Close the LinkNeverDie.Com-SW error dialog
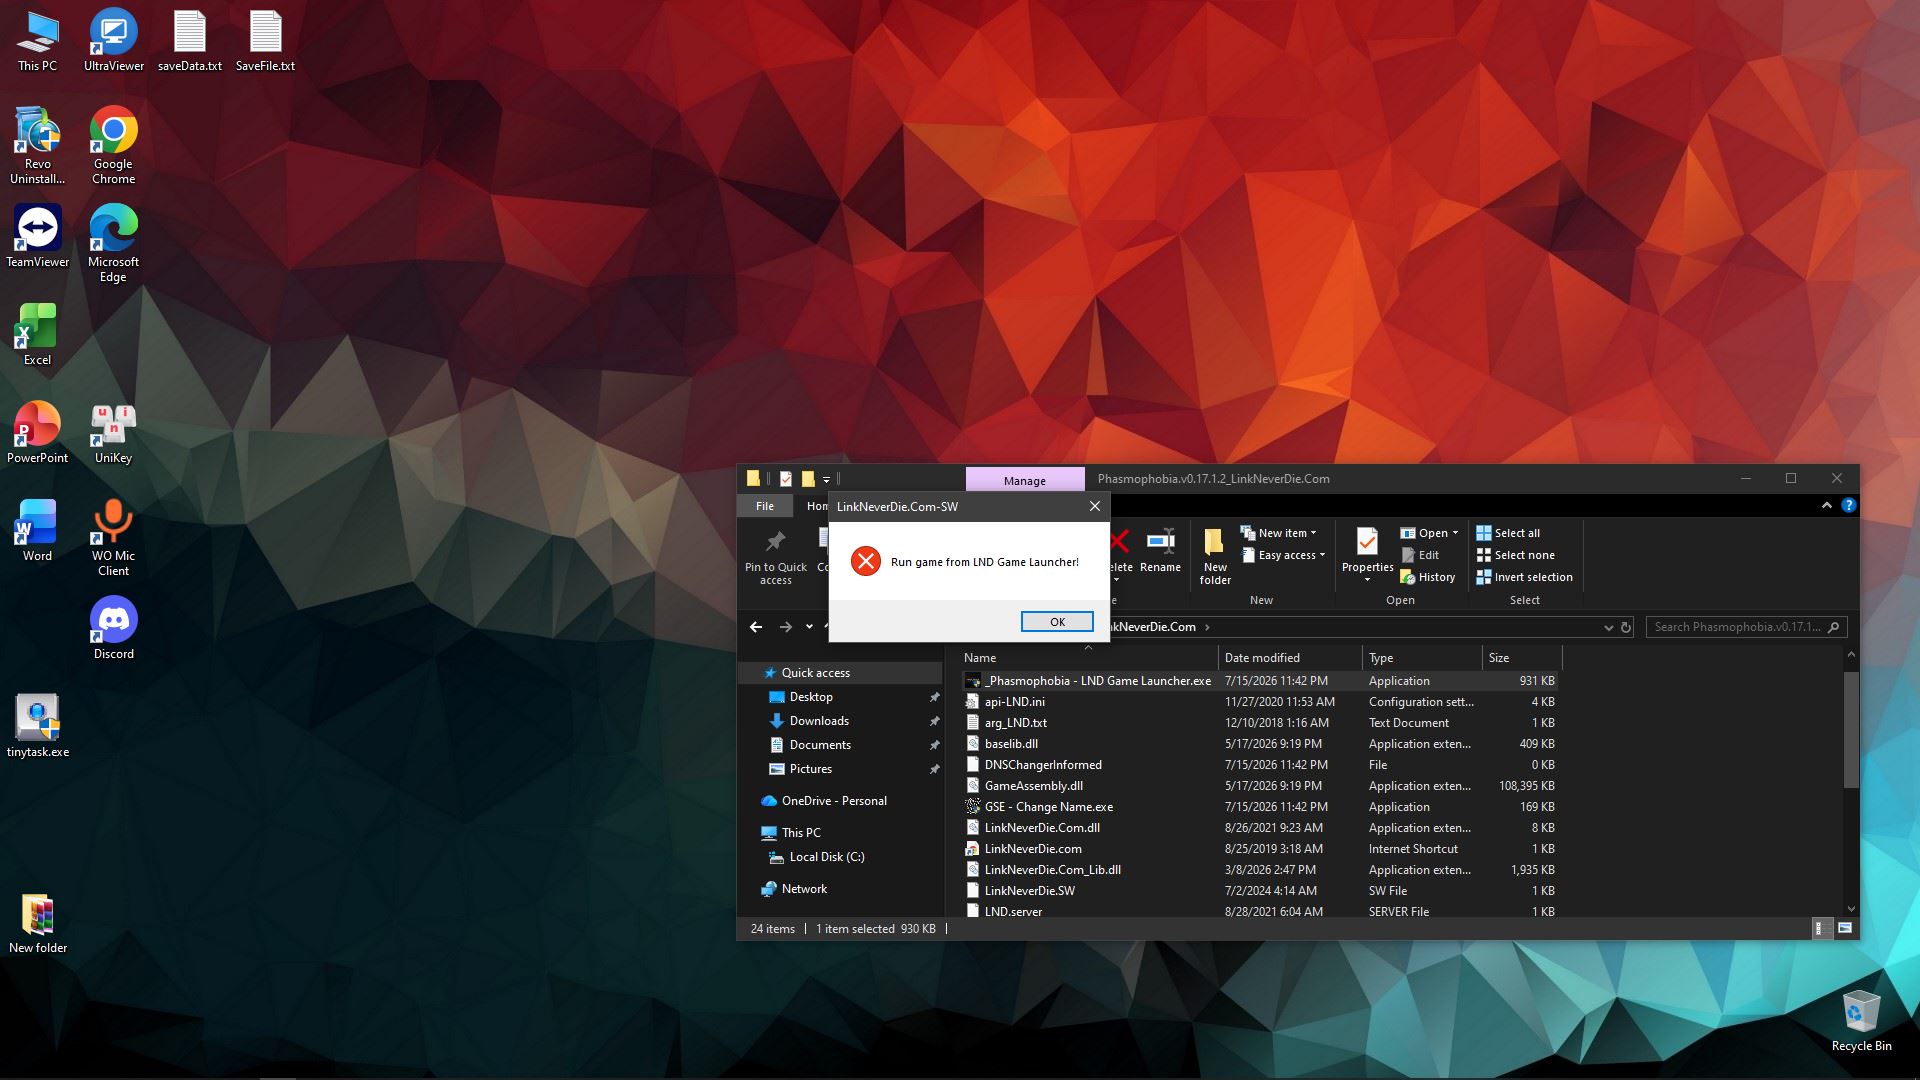Image resolution: width=1920 pixels, height=1080 pixels. point(1094,506)
